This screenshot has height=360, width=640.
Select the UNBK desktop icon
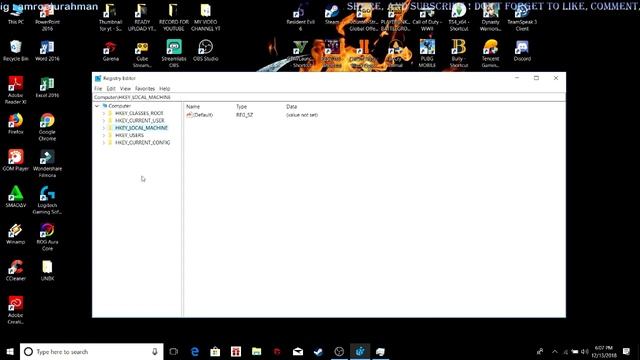coord(47,271)
